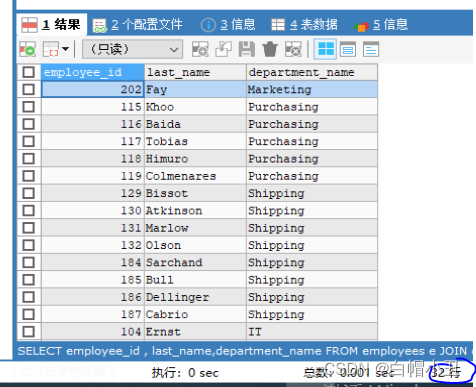Open the 1 结果 result tab
Viewport: 476px width, 387px height.
coord(51,25)
